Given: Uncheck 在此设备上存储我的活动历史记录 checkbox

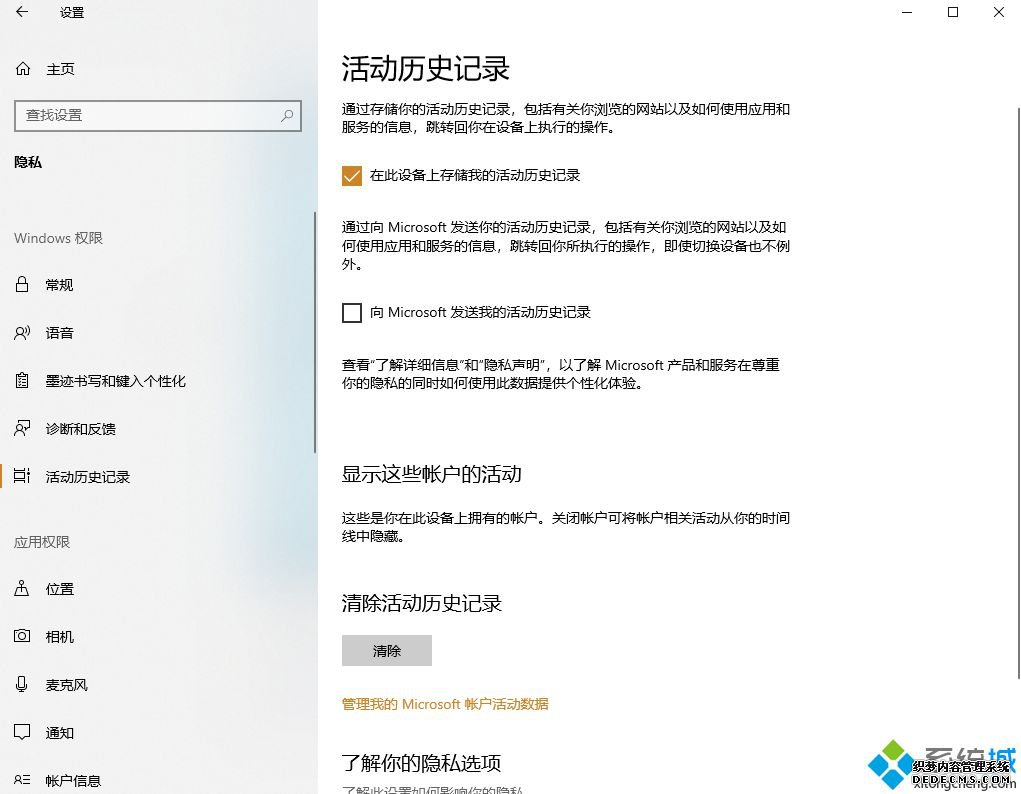Looking at the screenshot, I should (352, 176).
